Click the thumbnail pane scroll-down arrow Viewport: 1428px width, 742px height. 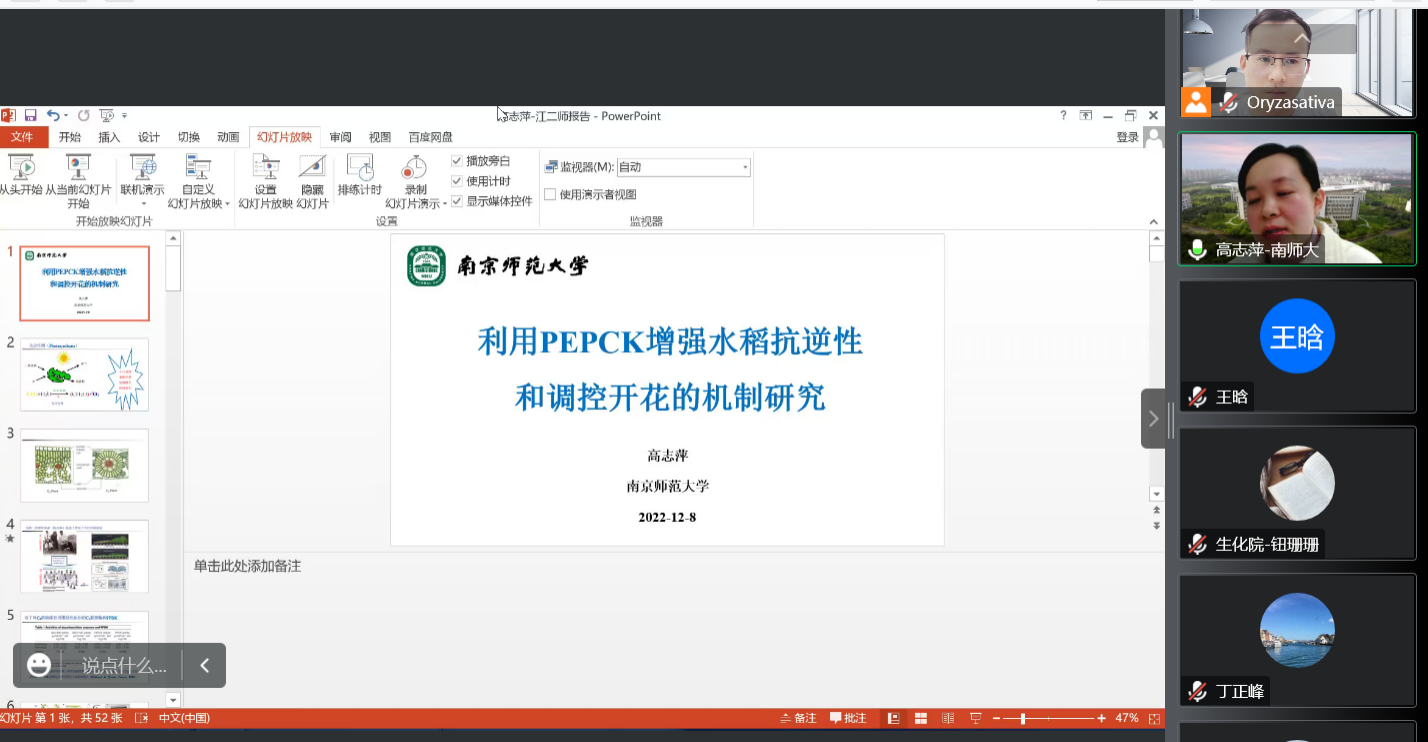pos(173,700)
